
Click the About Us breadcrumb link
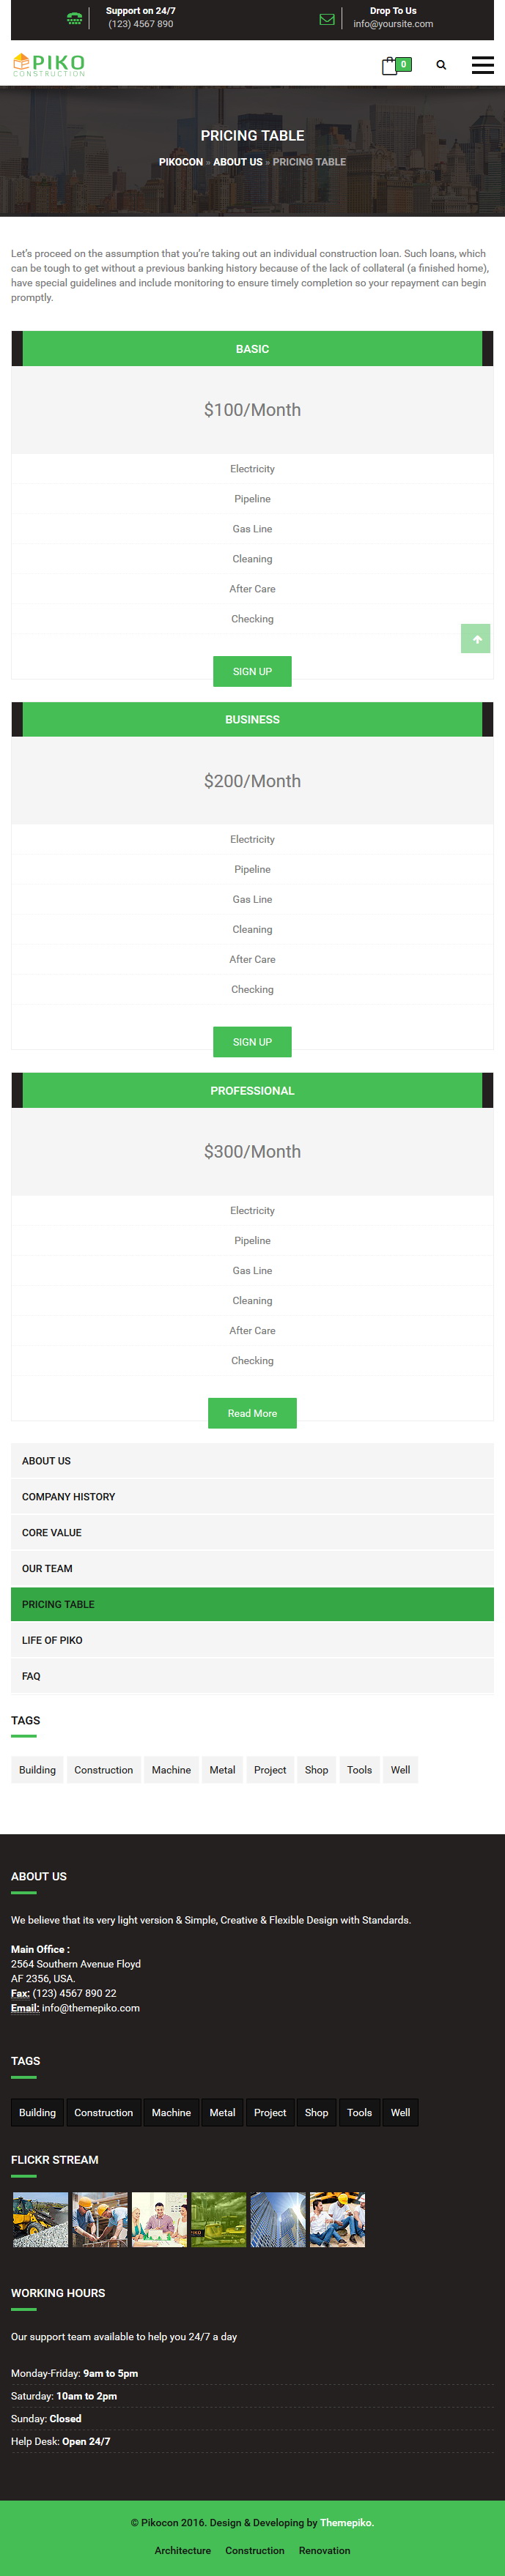(238, 162)
